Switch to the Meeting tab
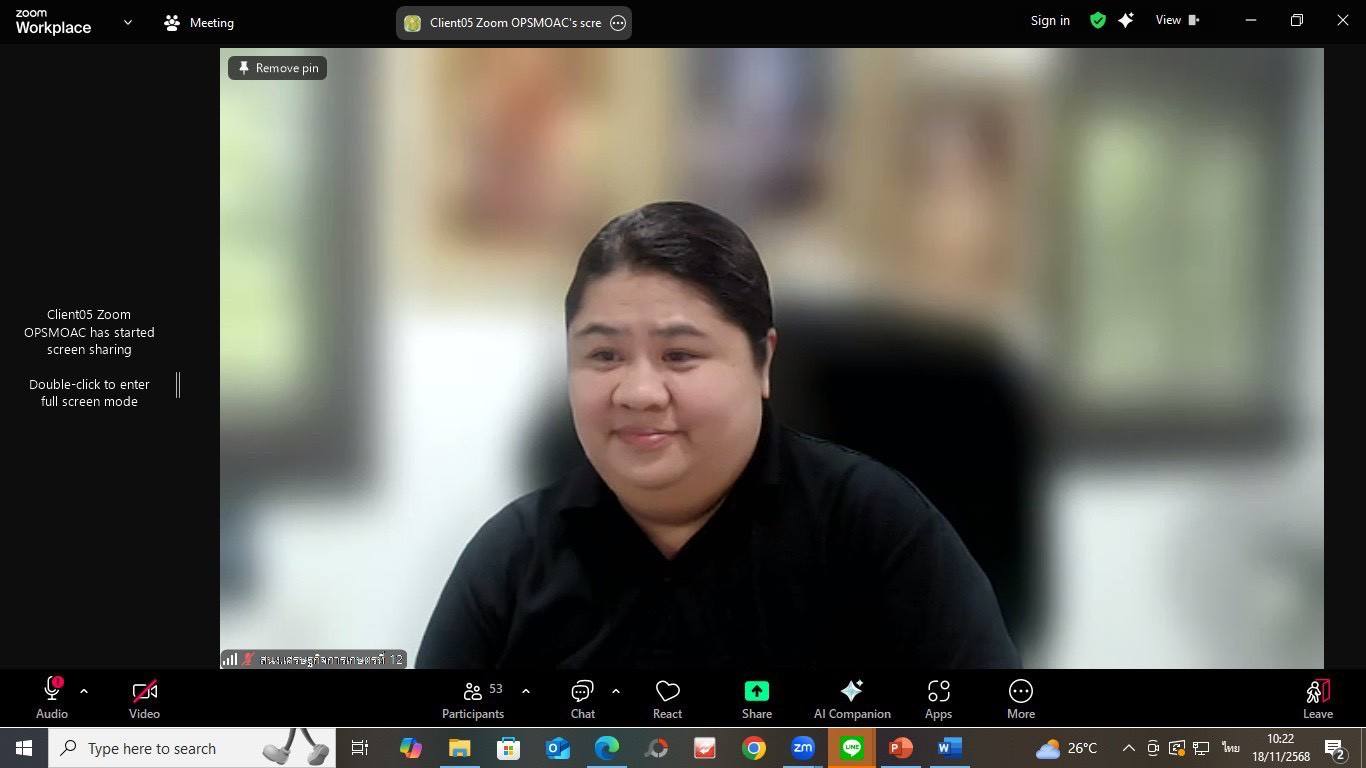1366x768 pixels. point(199,22)
